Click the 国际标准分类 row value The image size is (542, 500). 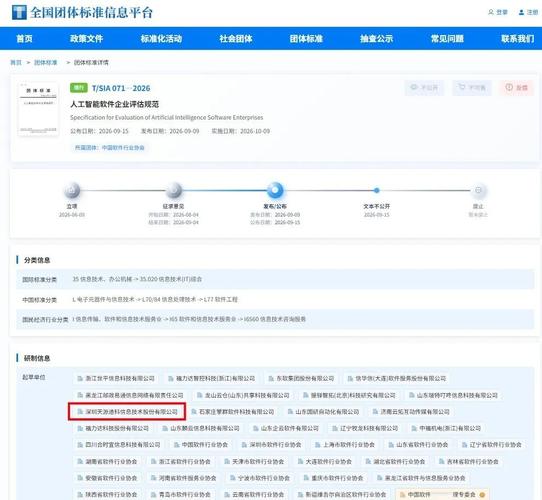point(137,279)
